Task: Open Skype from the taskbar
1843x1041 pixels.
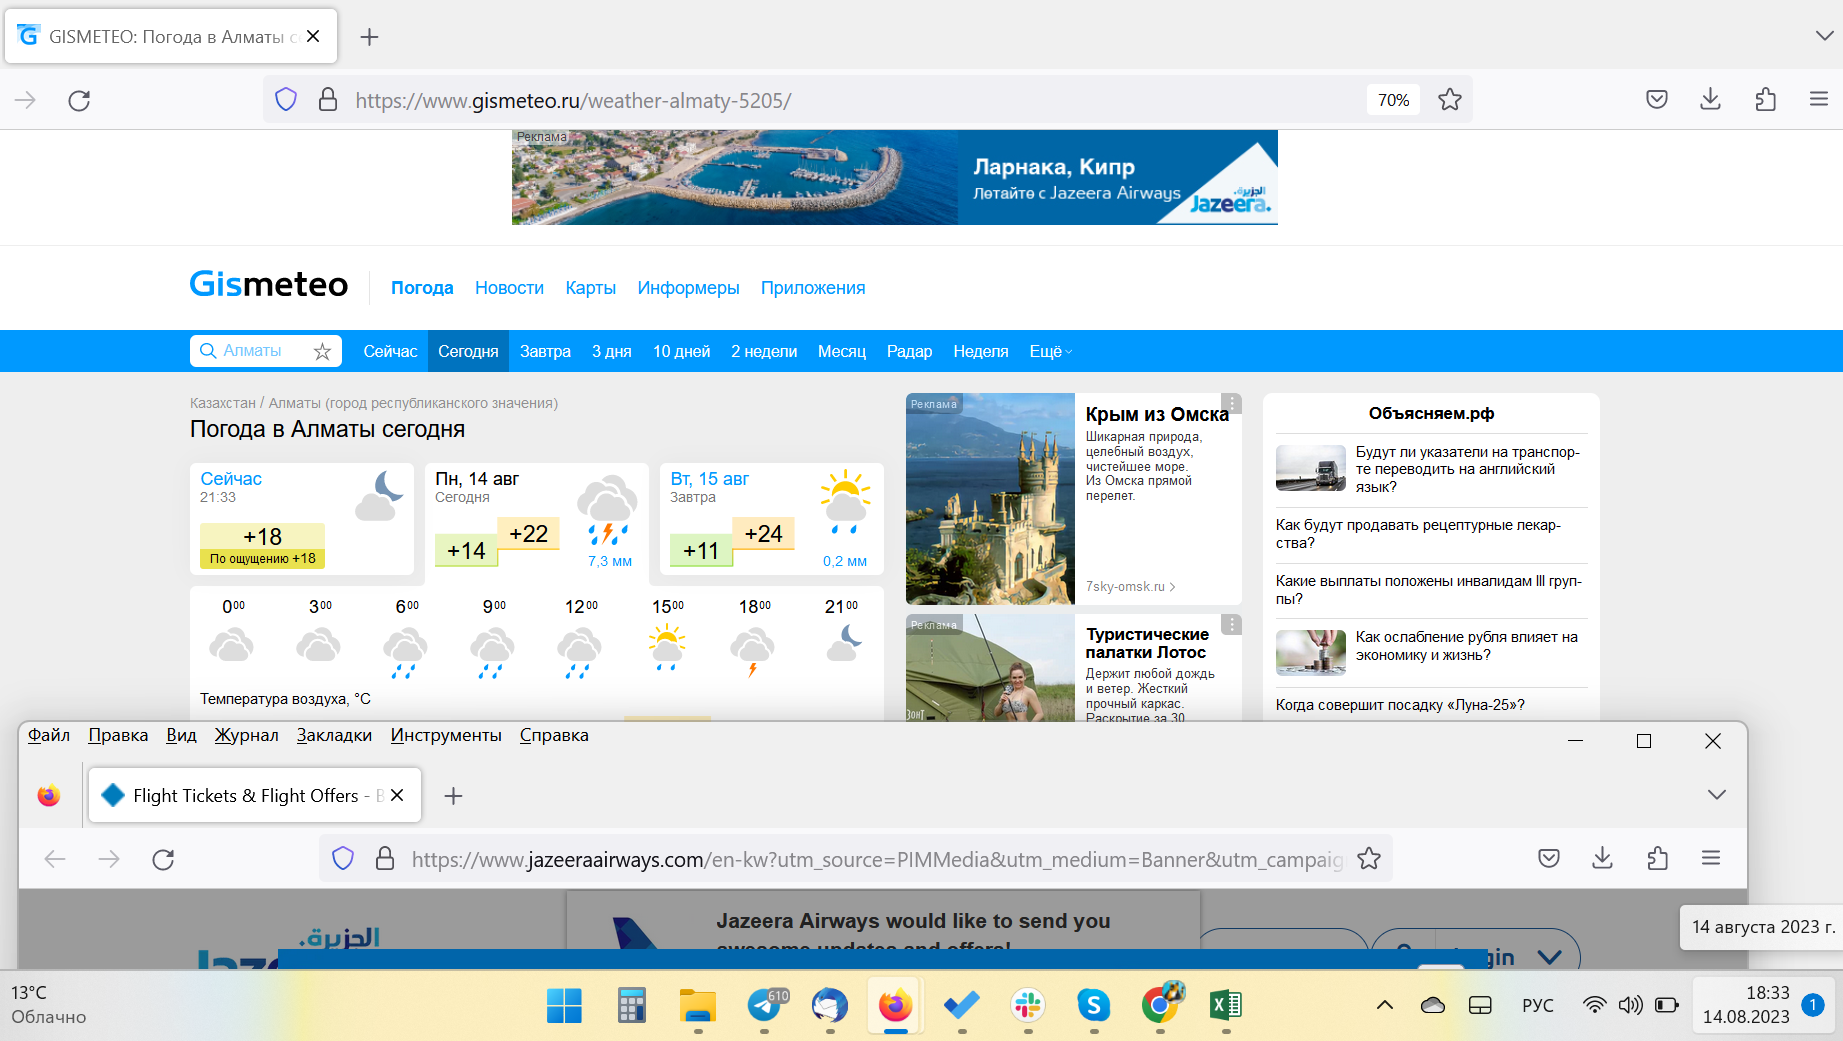Action: pyautogui.click(x=1093, y=1005)
